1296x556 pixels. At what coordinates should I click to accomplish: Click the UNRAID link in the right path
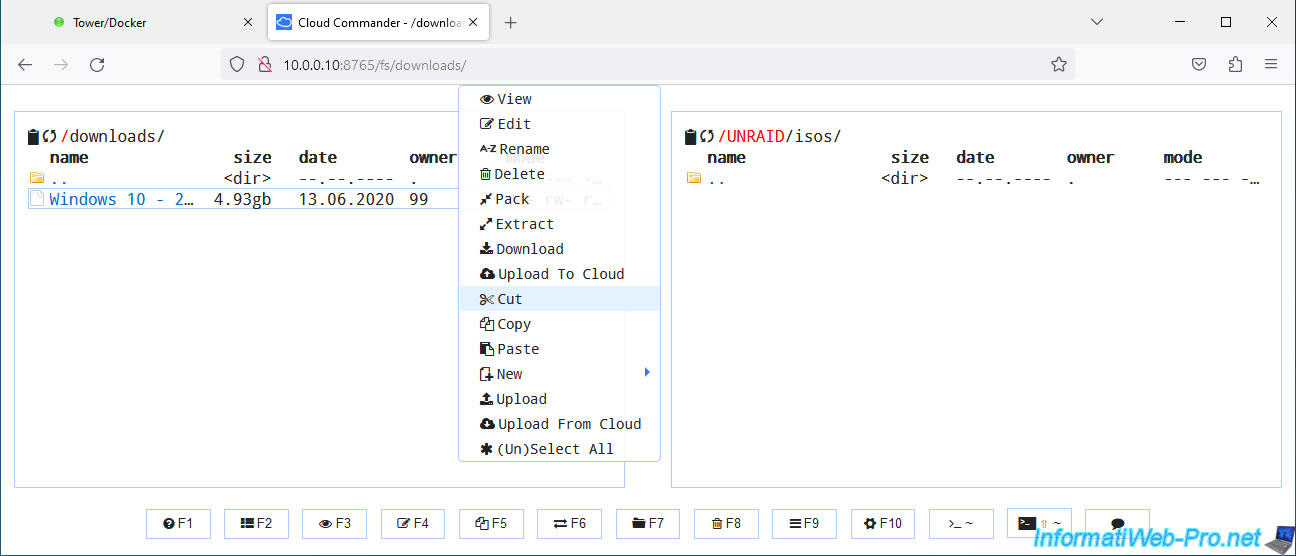click(x=751, y=136)
